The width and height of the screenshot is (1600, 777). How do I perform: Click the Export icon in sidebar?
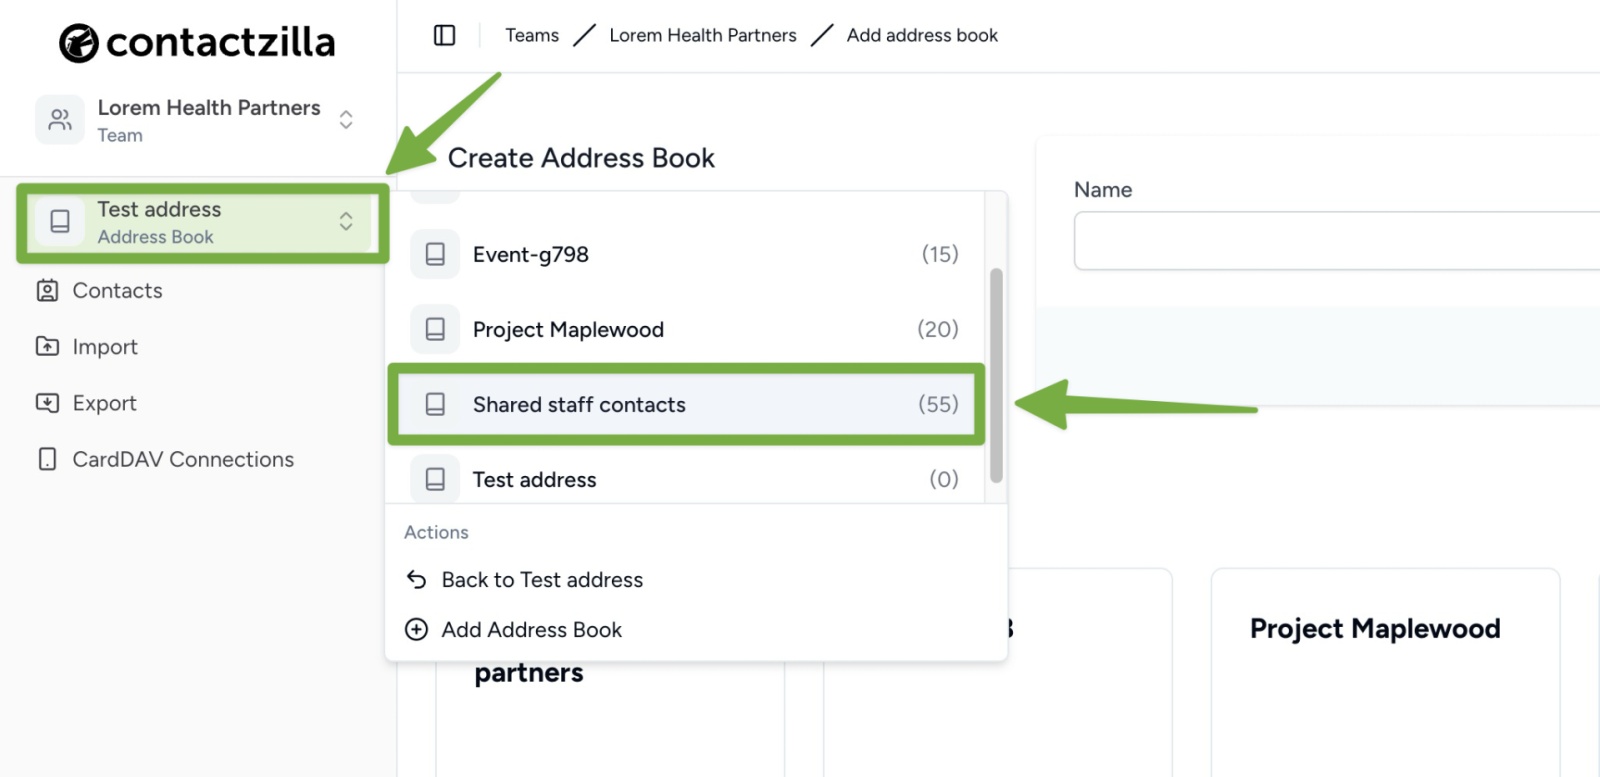(47, 403)
